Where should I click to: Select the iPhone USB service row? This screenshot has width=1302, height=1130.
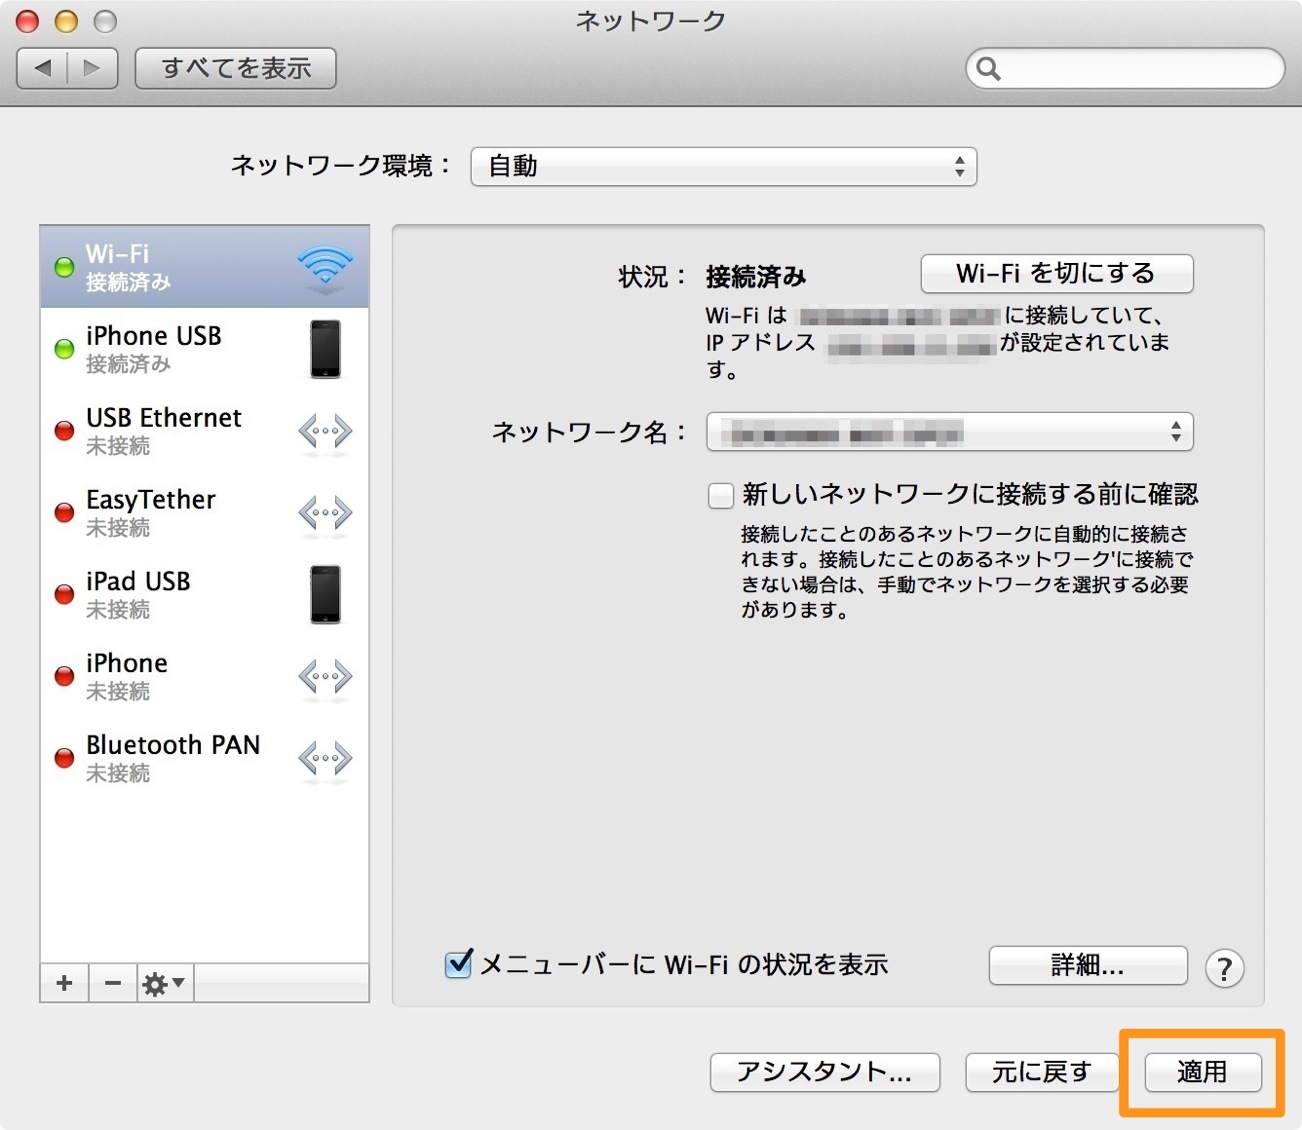pos(205,349)
